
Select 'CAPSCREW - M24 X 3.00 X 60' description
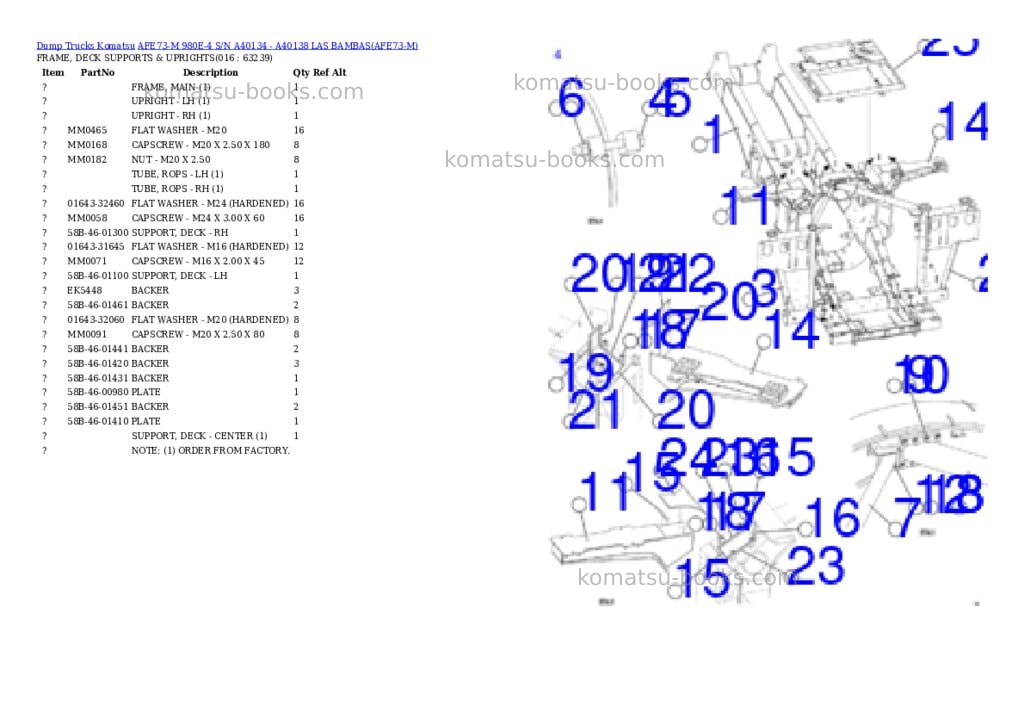click(198, 218)
